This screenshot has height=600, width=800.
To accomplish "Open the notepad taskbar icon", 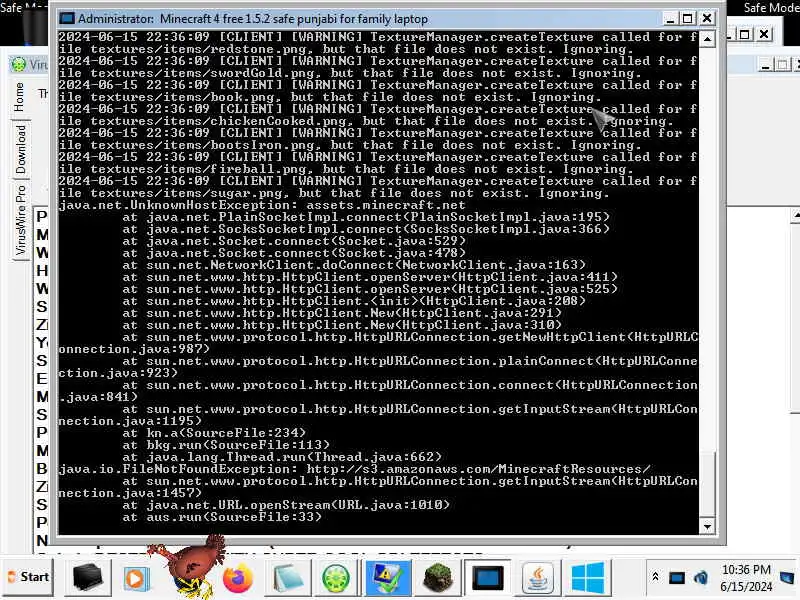I will 288,579.
